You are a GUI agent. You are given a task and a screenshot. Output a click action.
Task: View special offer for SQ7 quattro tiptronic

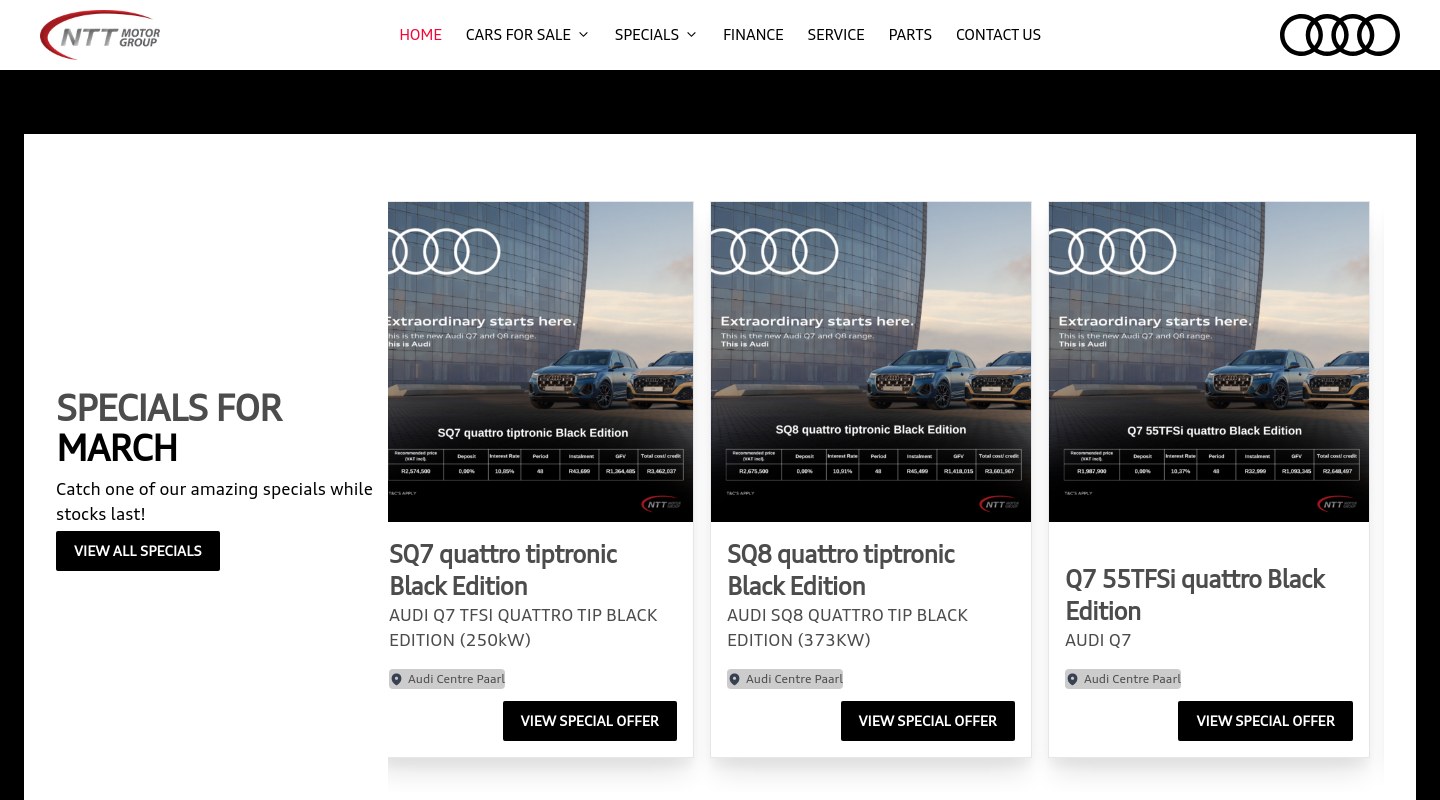click(590, 721)
